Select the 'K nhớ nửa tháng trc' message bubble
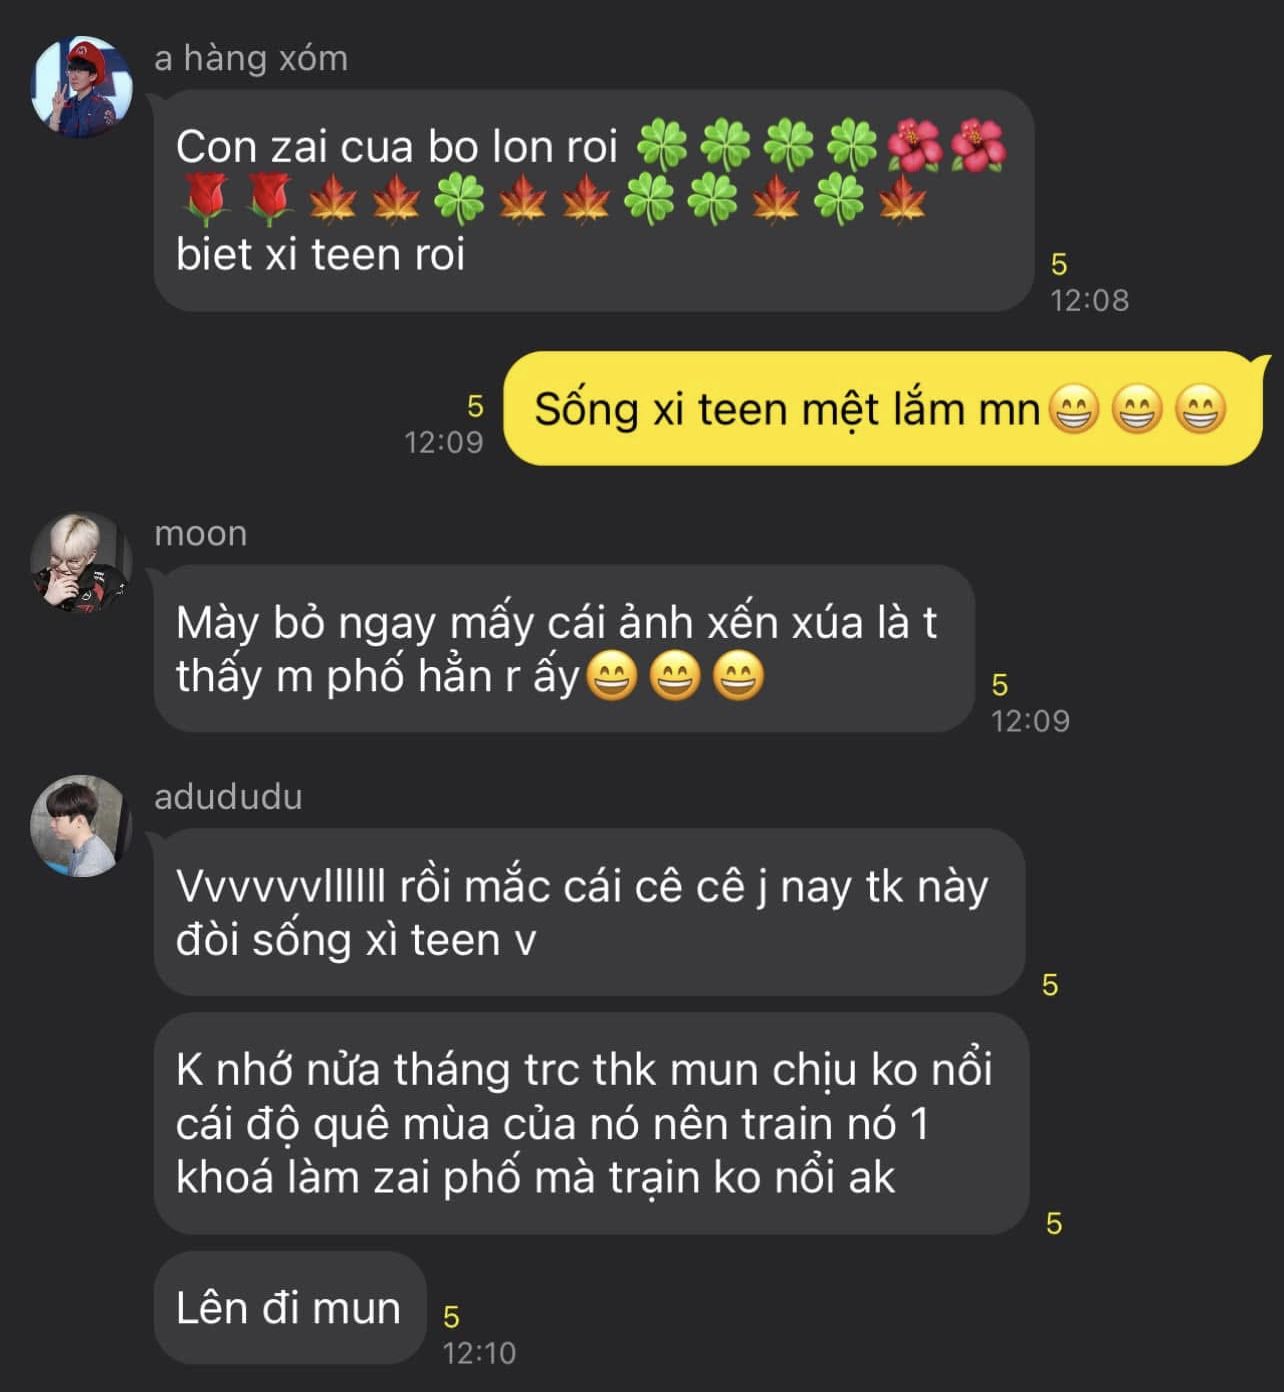The width and height of the screenshot is (1284, 1392). [x=592, y=1123]
